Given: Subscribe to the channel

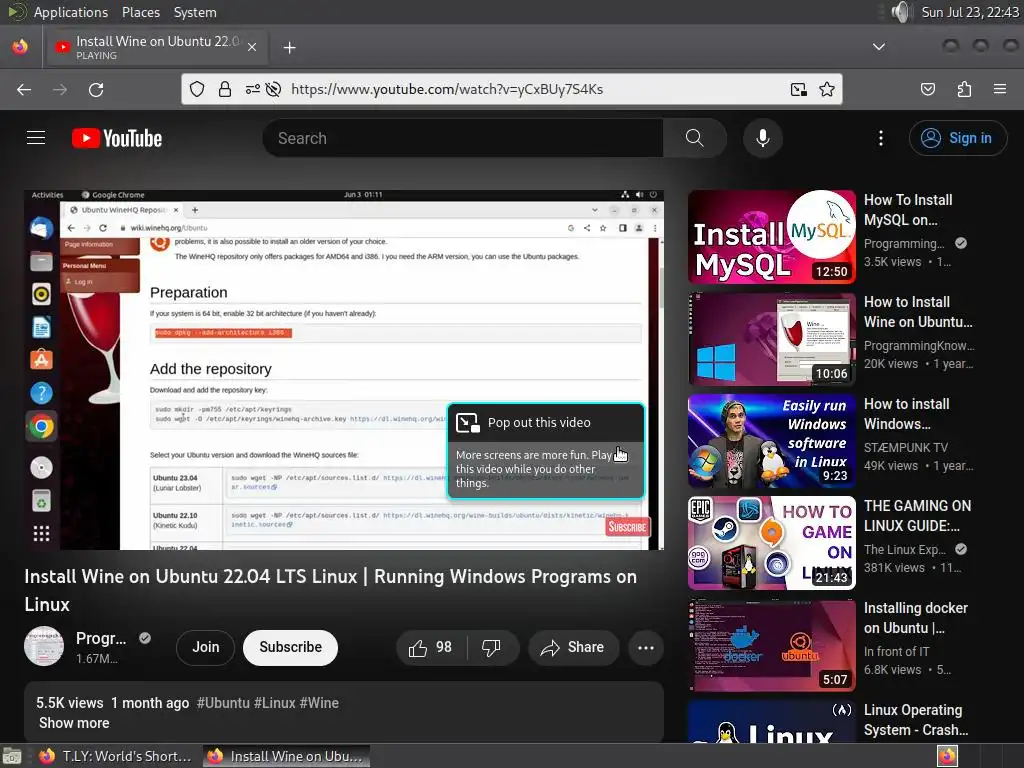Looking at the screenshot, I should 291,647.
